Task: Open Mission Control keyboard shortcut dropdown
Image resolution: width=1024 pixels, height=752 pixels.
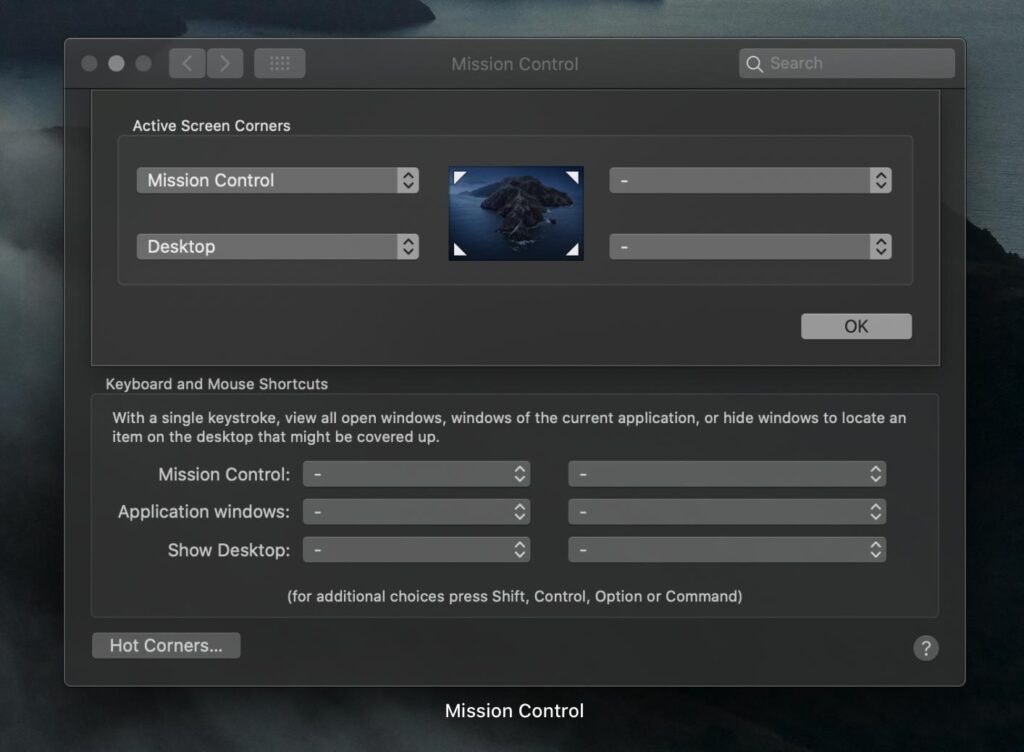Action: (x=417, y=474)
